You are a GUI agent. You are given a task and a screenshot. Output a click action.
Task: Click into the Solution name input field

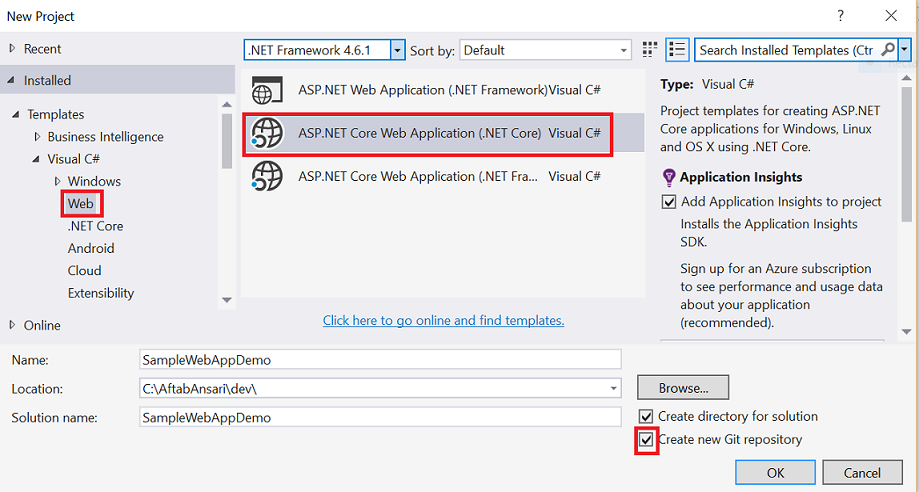pyautogui.click(x=380, y=418)
